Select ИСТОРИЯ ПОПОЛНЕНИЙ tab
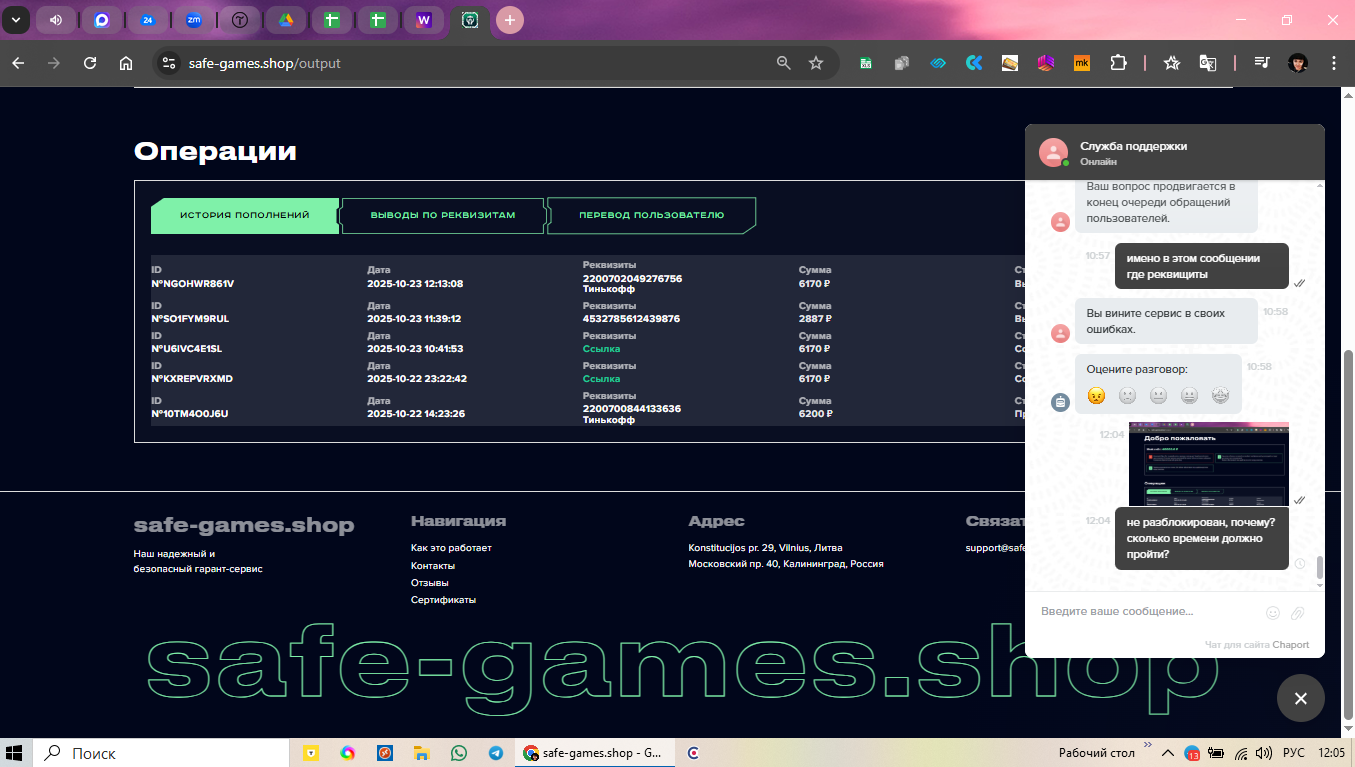This screenshot has width=1355, height=767. [245, 215]
